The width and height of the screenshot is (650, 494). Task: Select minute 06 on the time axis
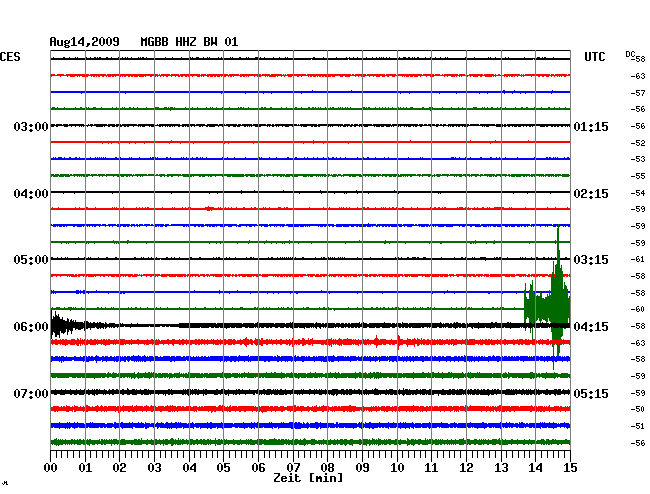[x=258, y=468]
